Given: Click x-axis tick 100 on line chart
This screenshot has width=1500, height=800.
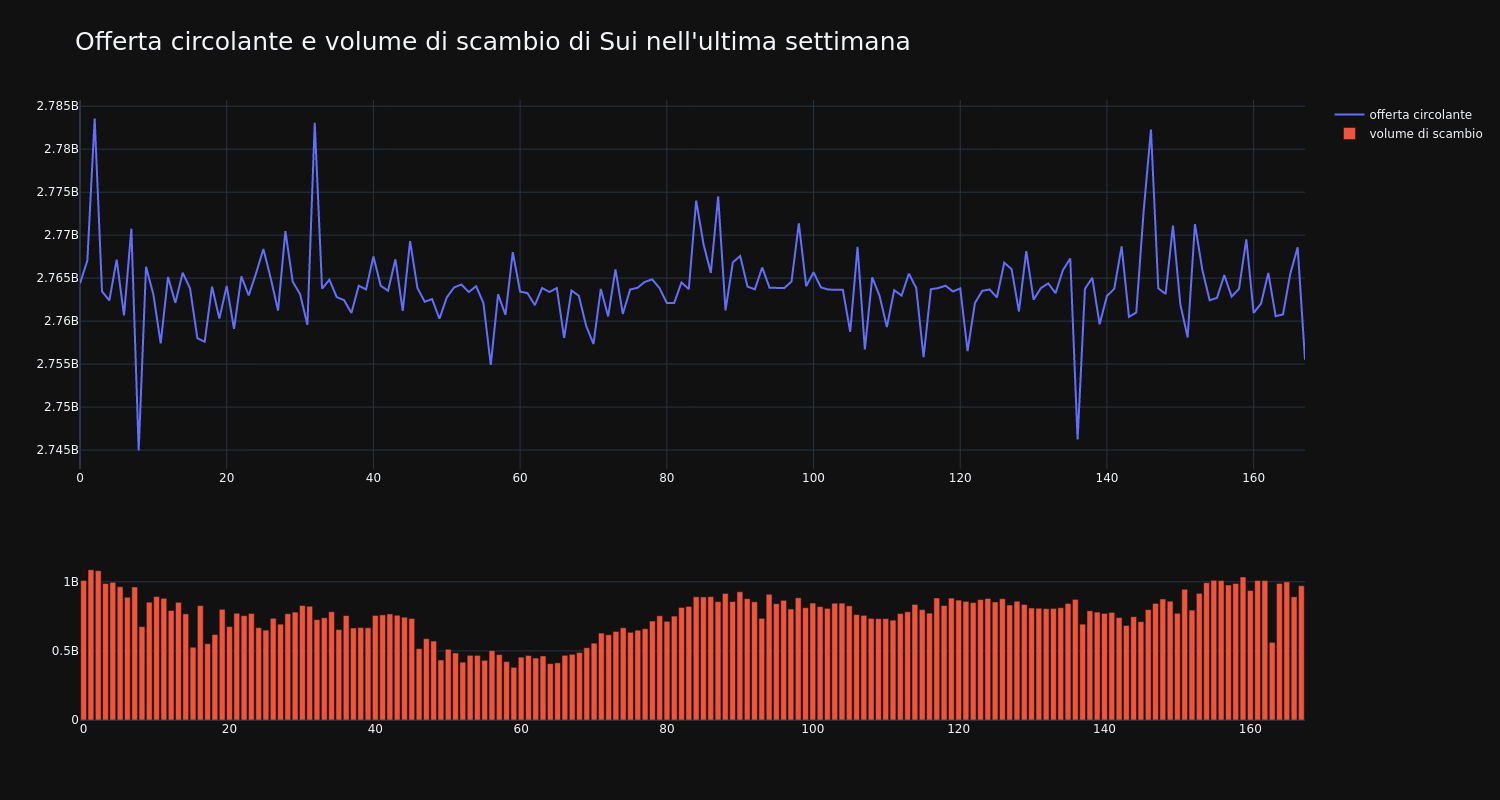Looking at the screenshot, I should click(813, 478).
